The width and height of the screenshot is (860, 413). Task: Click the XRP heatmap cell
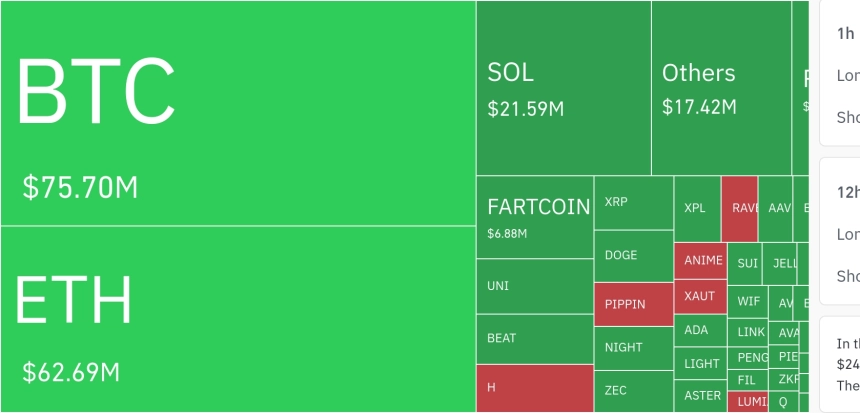pyautogui.click(x=634, y=203)
